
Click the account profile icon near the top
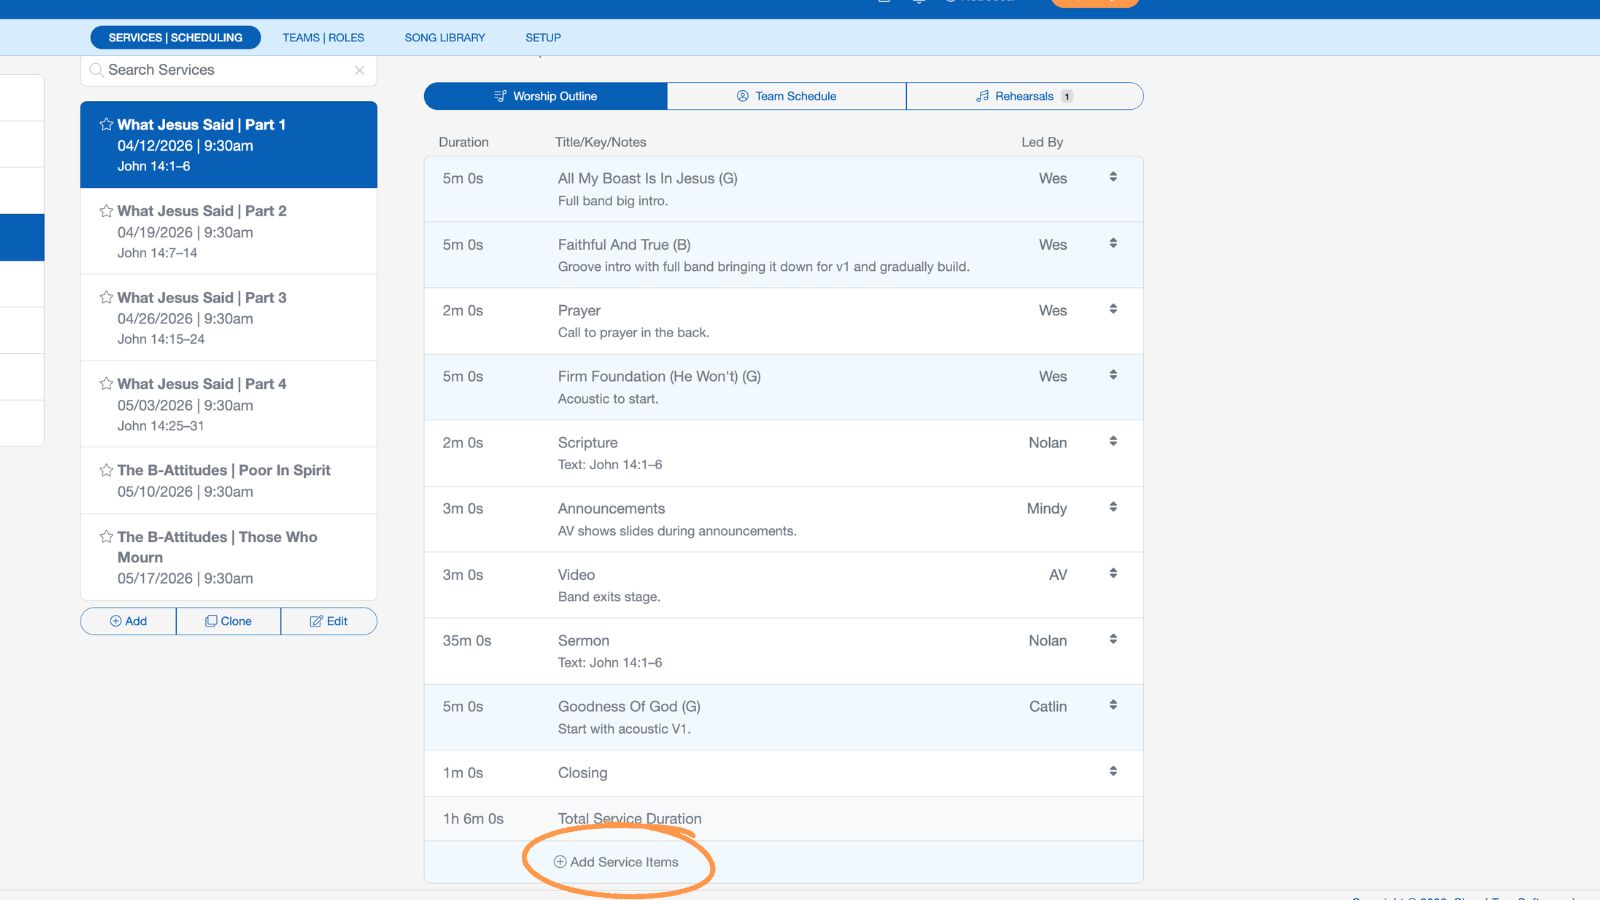coord(950,4)
